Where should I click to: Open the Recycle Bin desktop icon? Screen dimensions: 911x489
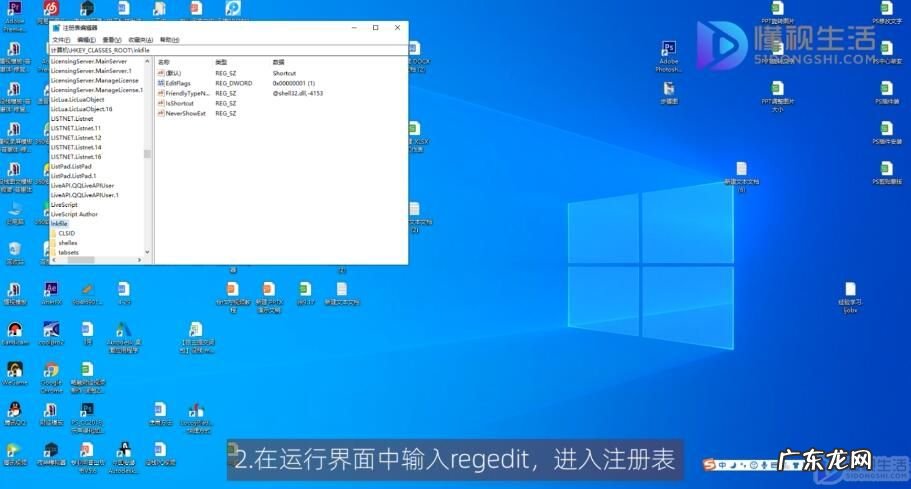(x=15, y=253)
